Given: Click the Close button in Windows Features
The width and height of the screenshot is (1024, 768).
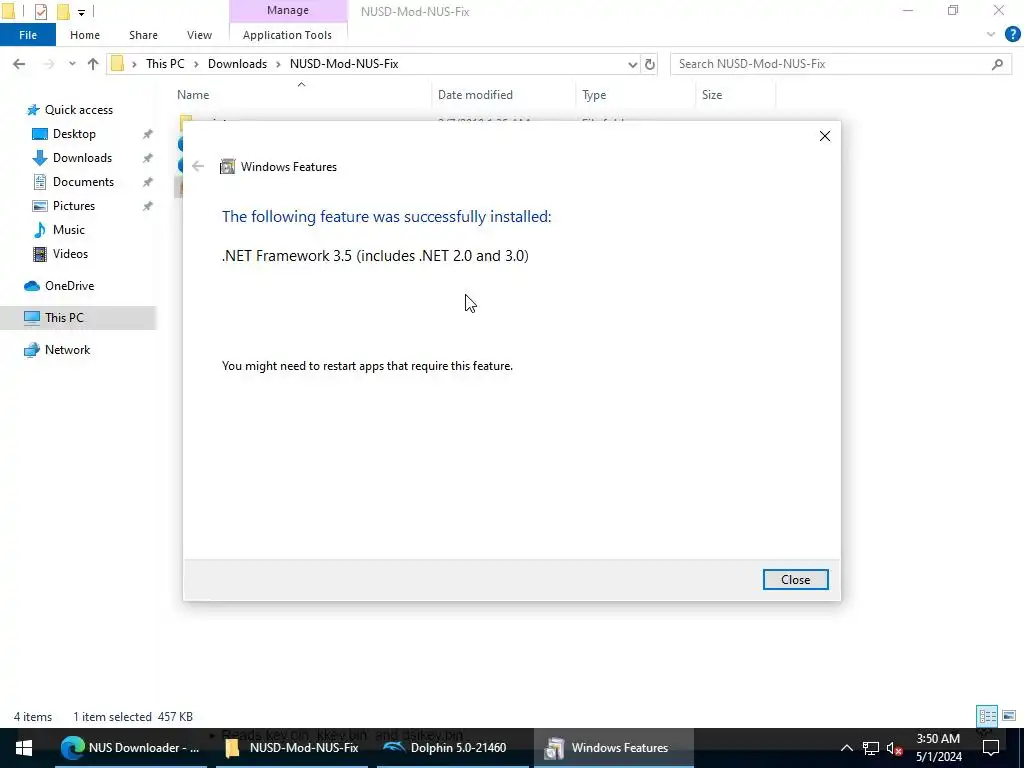Looking at the screenshot, I should pos(795,579).
